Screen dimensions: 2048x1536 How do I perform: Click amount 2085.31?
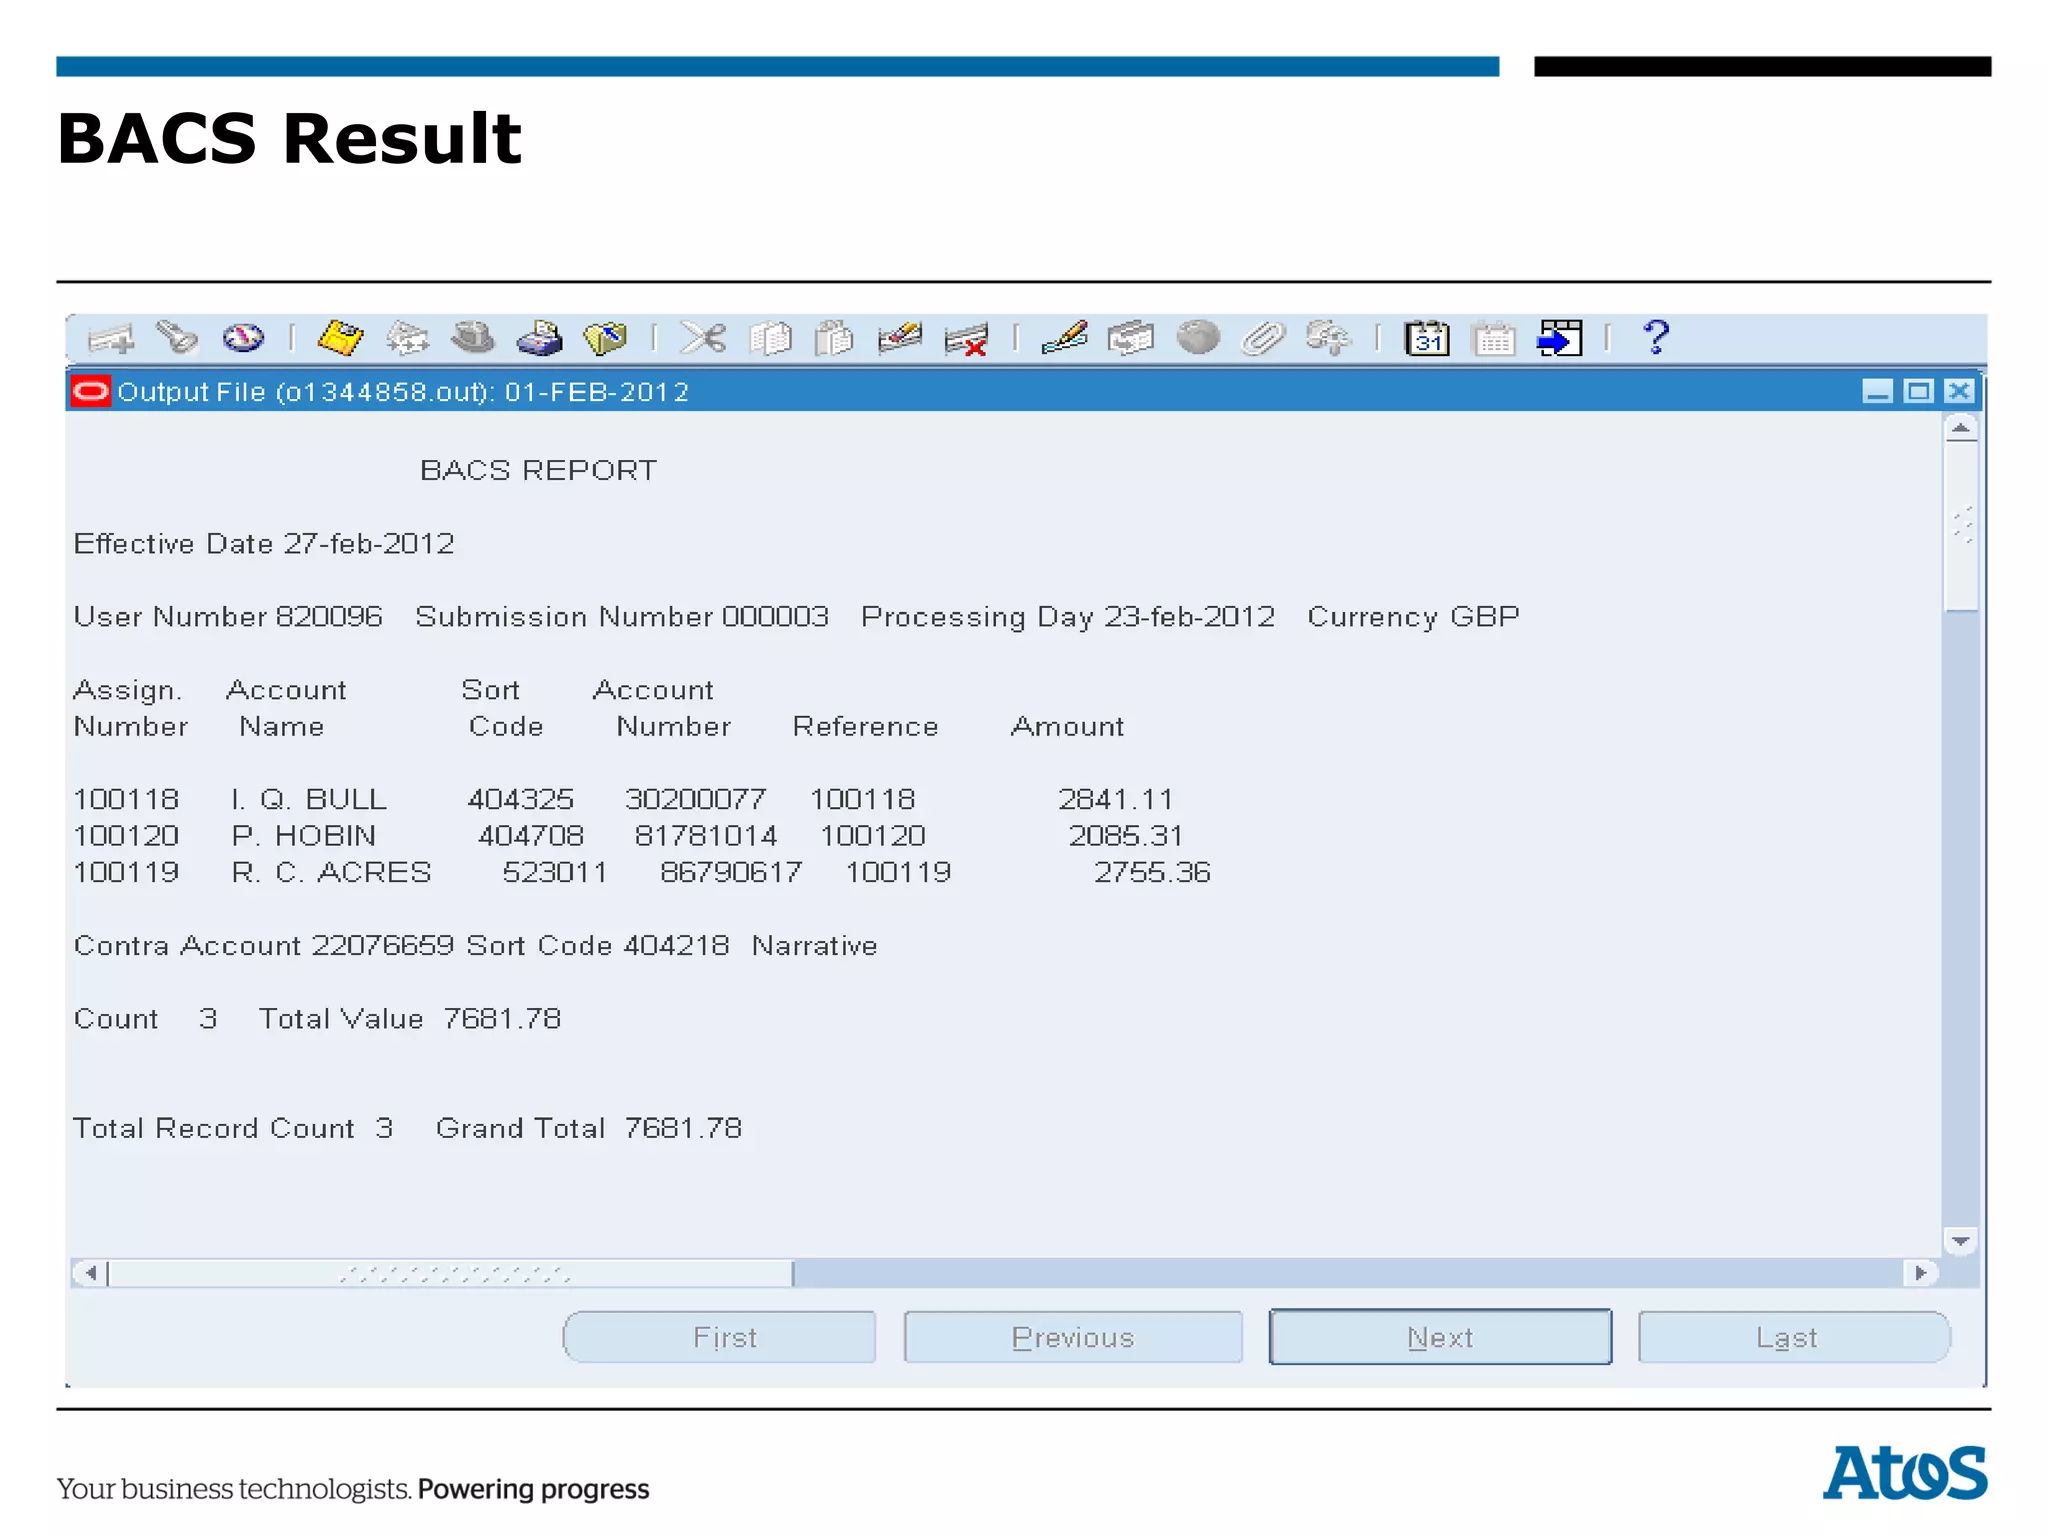pyautogui.click(x=1126, y=835)
